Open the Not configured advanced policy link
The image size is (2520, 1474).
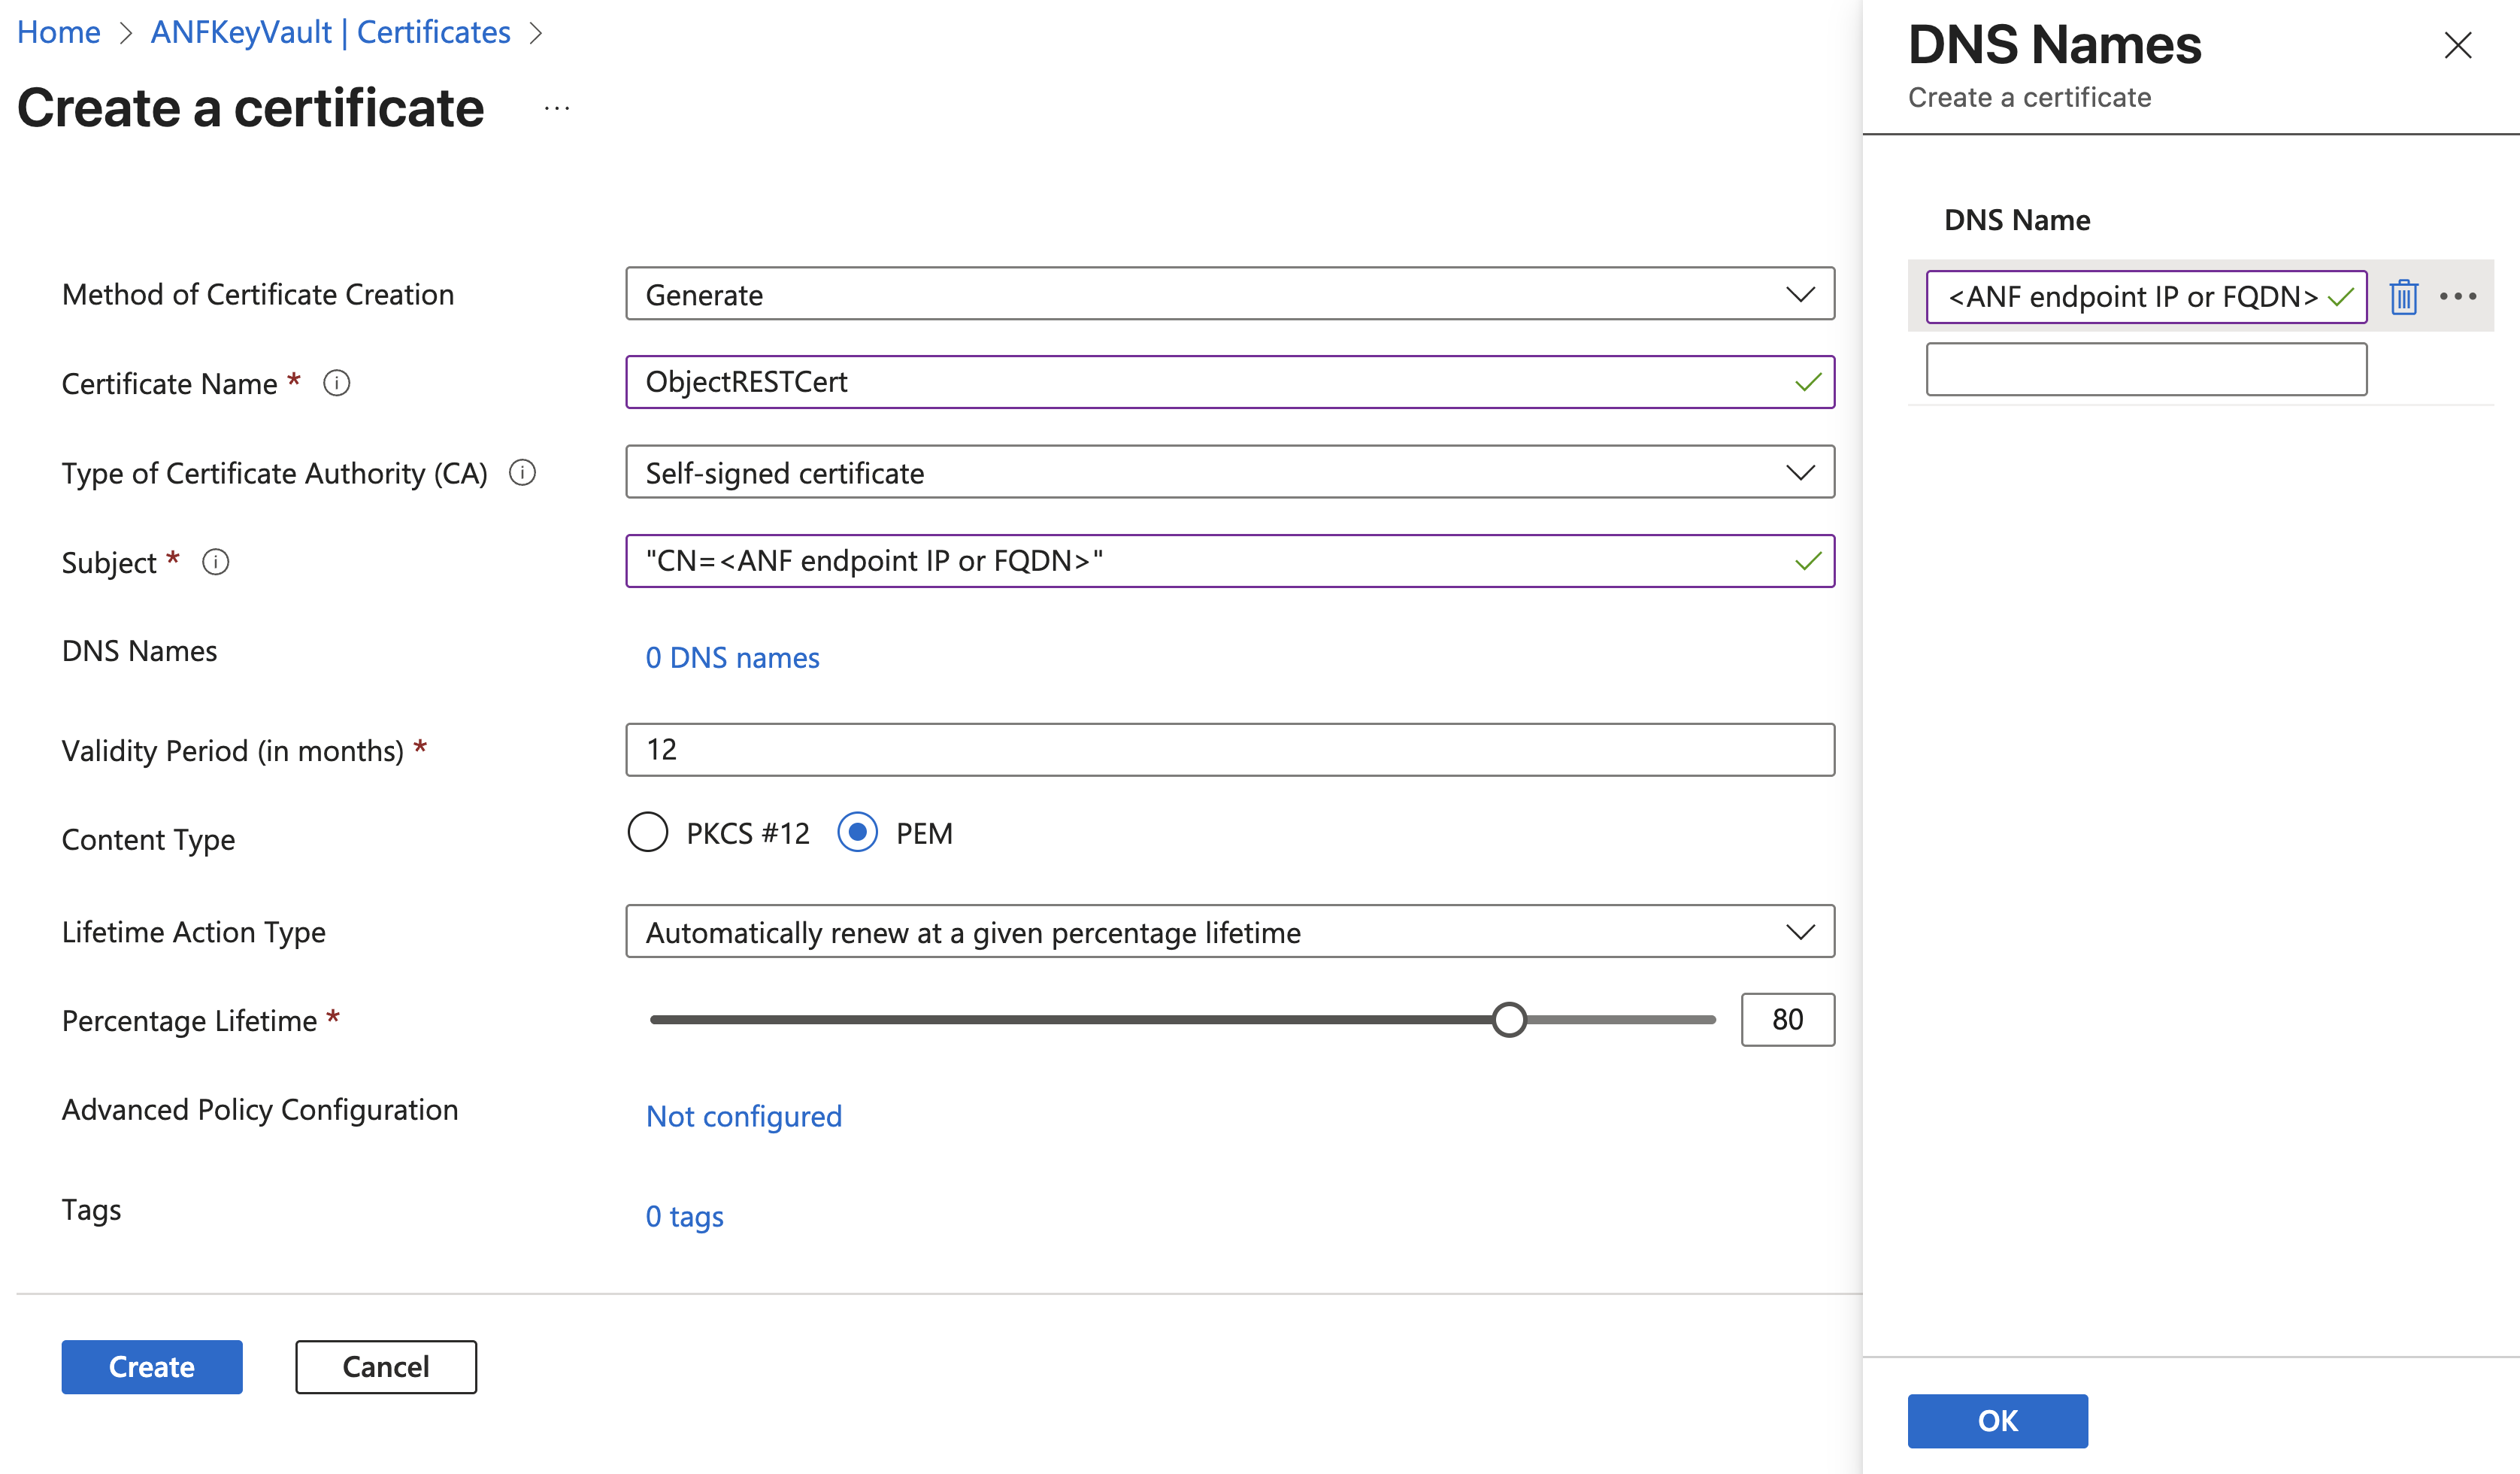(743, 1115)
